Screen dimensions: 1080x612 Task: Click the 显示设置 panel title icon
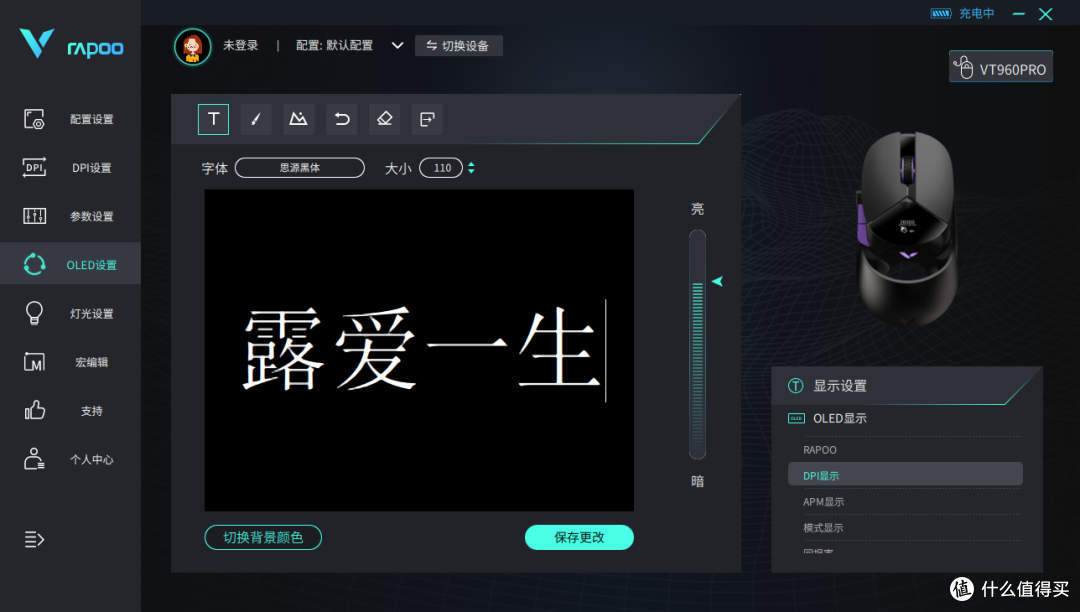(x=796, y=386)
